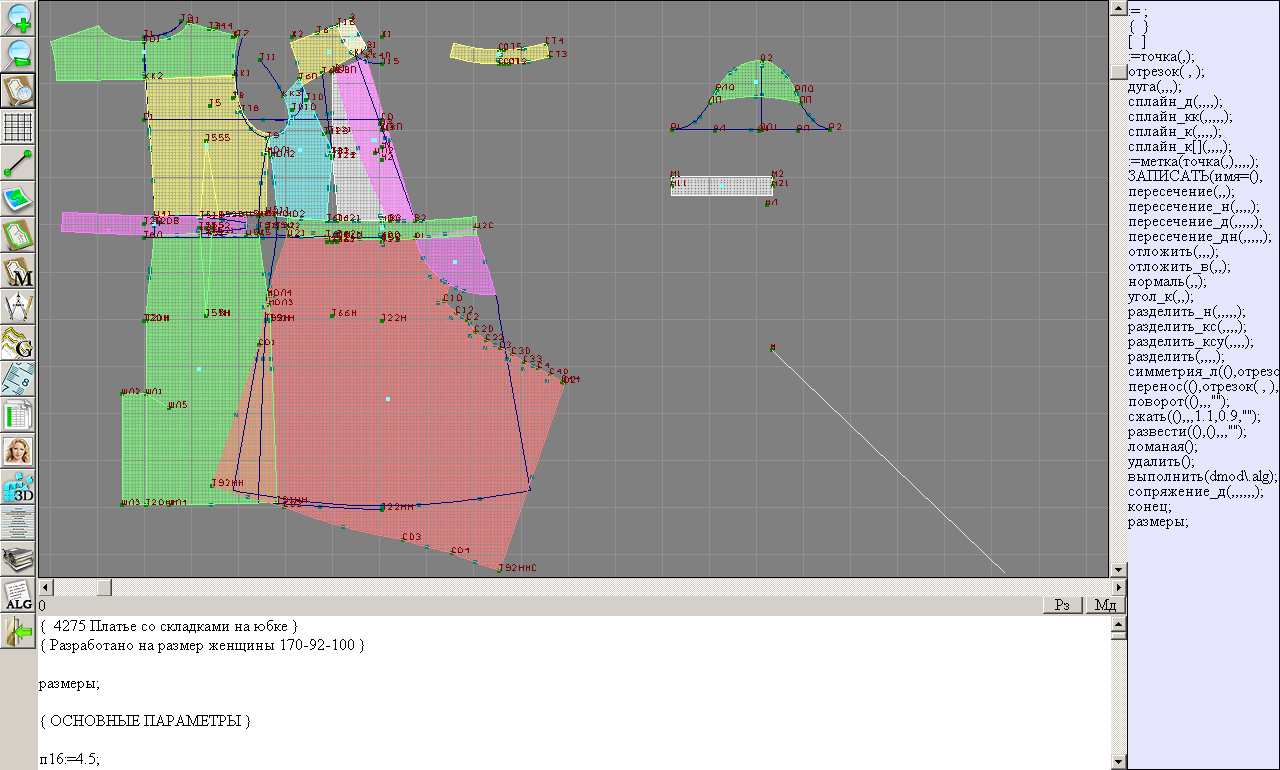The height and width of the screenshot is (770, 1280).
Task: Click the zoom in magnifier tool
Action: click(18, 18)
